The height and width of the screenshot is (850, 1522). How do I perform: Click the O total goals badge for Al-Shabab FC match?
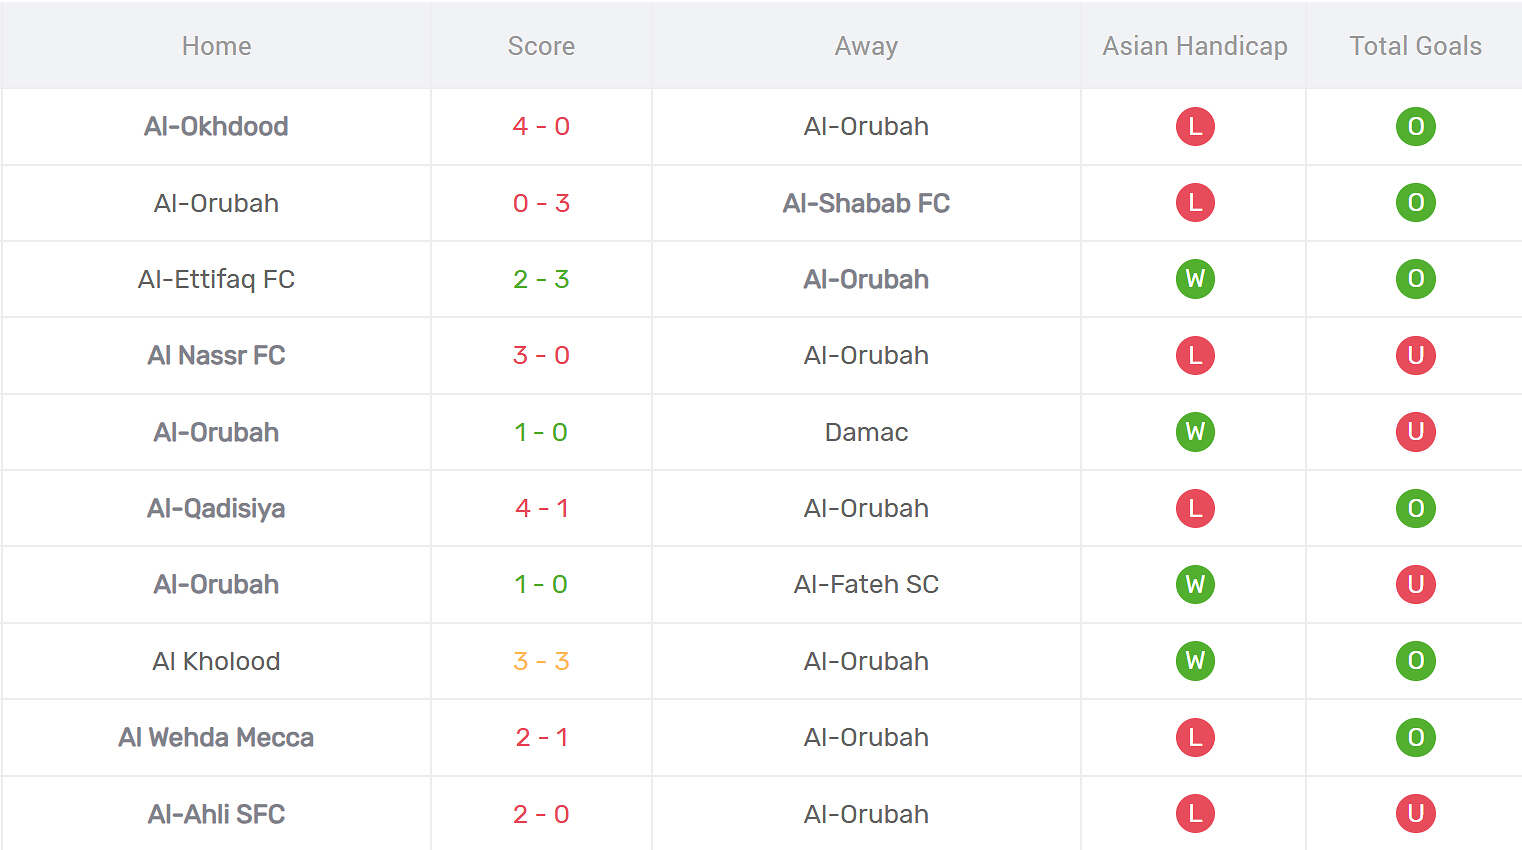click(x=1416, y=203)
